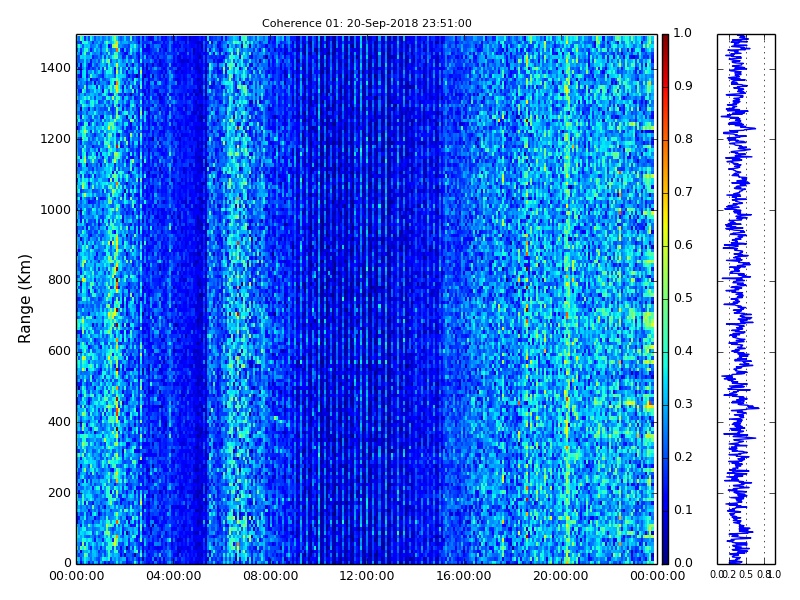Click the 0.1 colorbar label
This screenshot has height=600, width=800.
[x=683, y=510]
